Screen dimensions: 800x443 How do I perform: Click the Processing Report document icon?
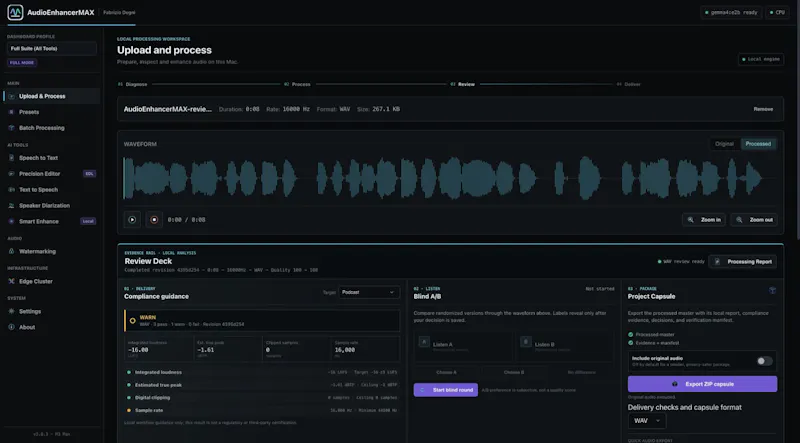pos(717,261)
